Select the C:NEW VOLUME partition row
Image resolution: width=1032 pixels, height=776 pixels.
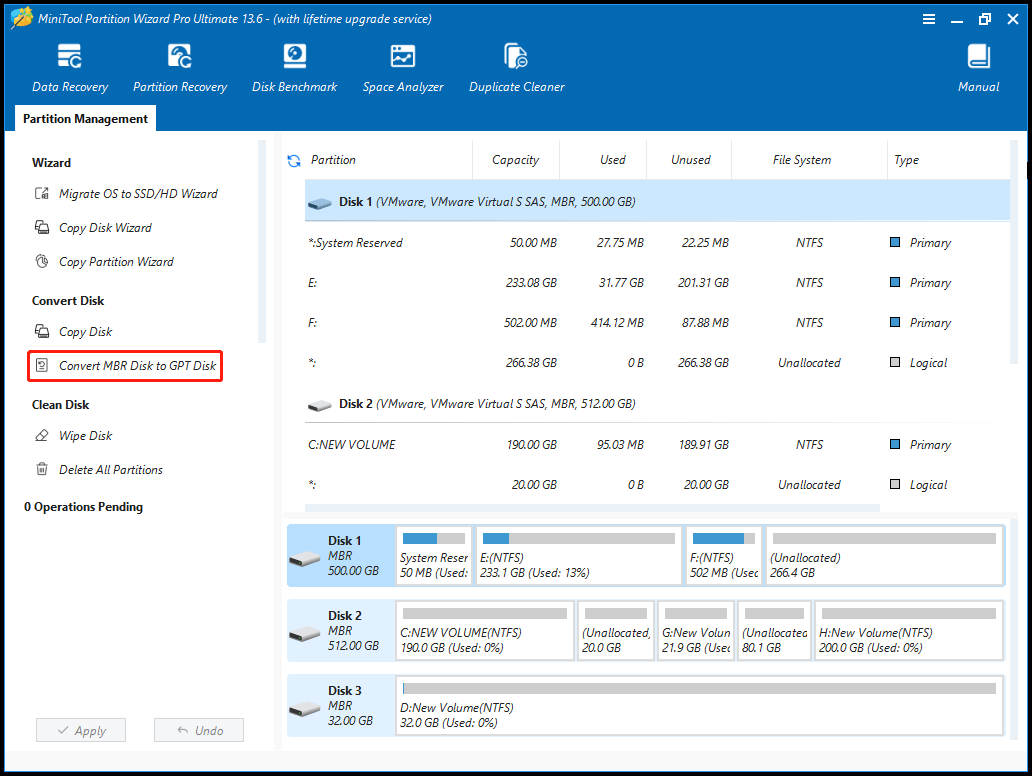[x=657, y=445]
